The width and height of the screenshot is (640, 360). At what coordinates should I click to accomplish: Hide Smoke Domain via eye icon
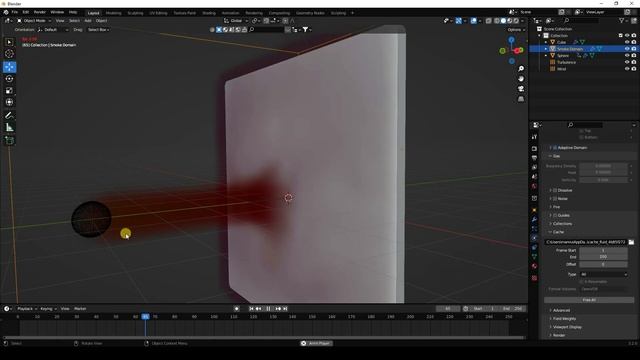point(627,49)
